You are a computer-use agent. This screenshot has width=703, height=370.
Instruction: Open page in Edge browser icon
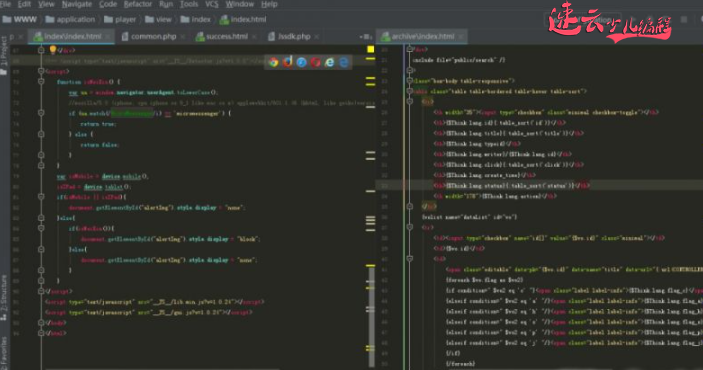click(x=344, y=62)
